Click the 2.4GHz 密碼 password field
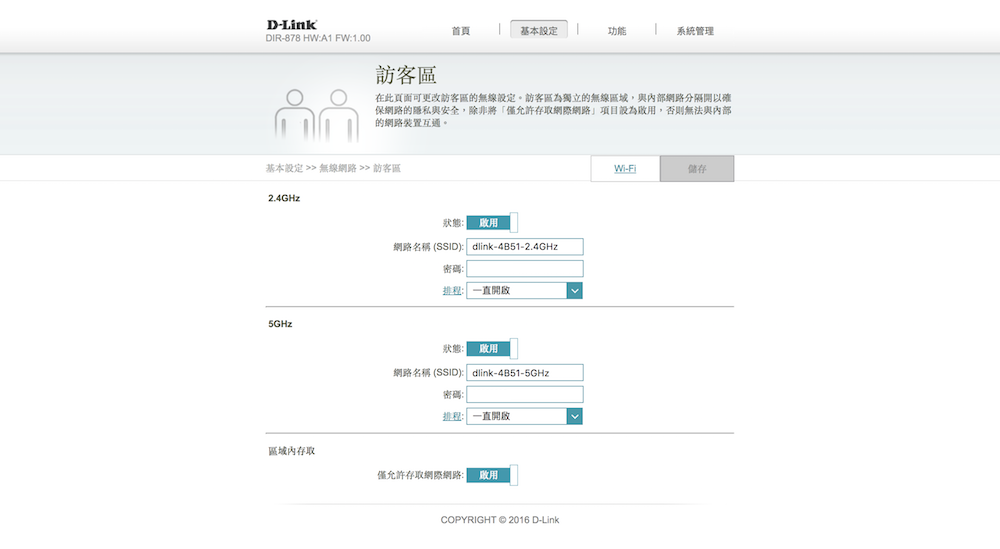This screenshot has height=549, width=1000. click(524, 268)
